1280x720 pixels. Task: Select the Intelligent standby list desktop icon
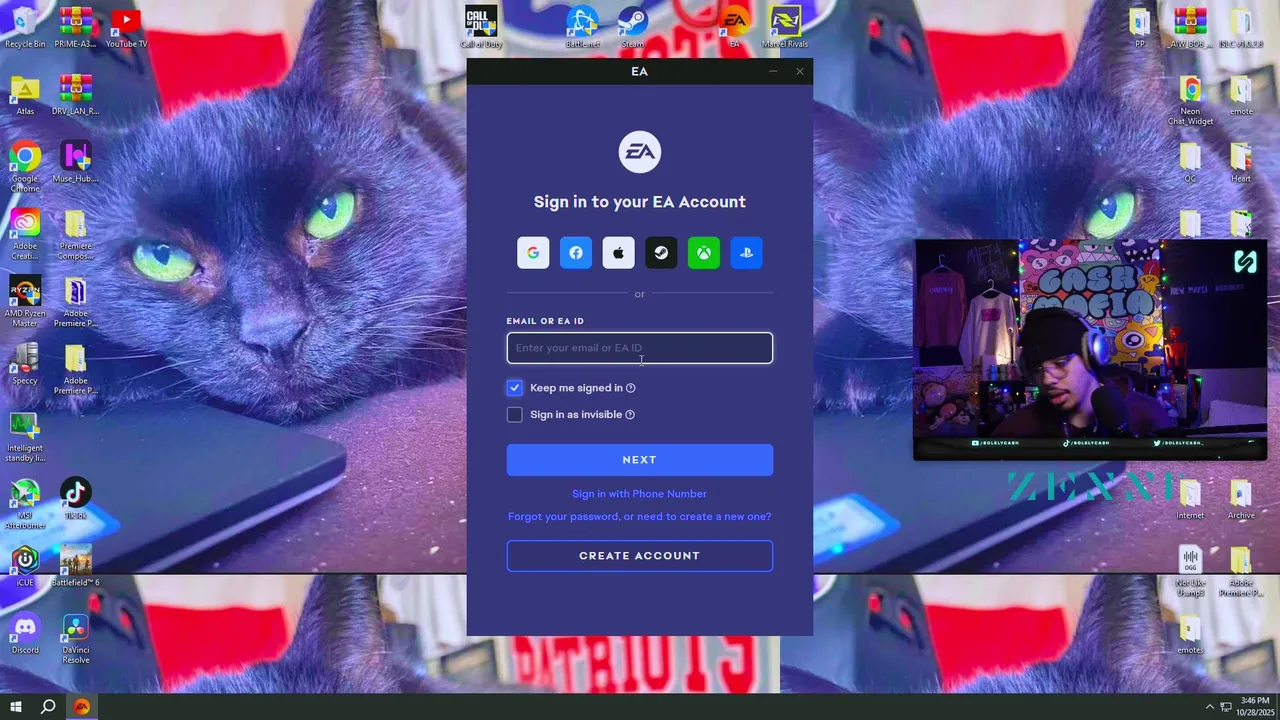(x=25, y=437)
